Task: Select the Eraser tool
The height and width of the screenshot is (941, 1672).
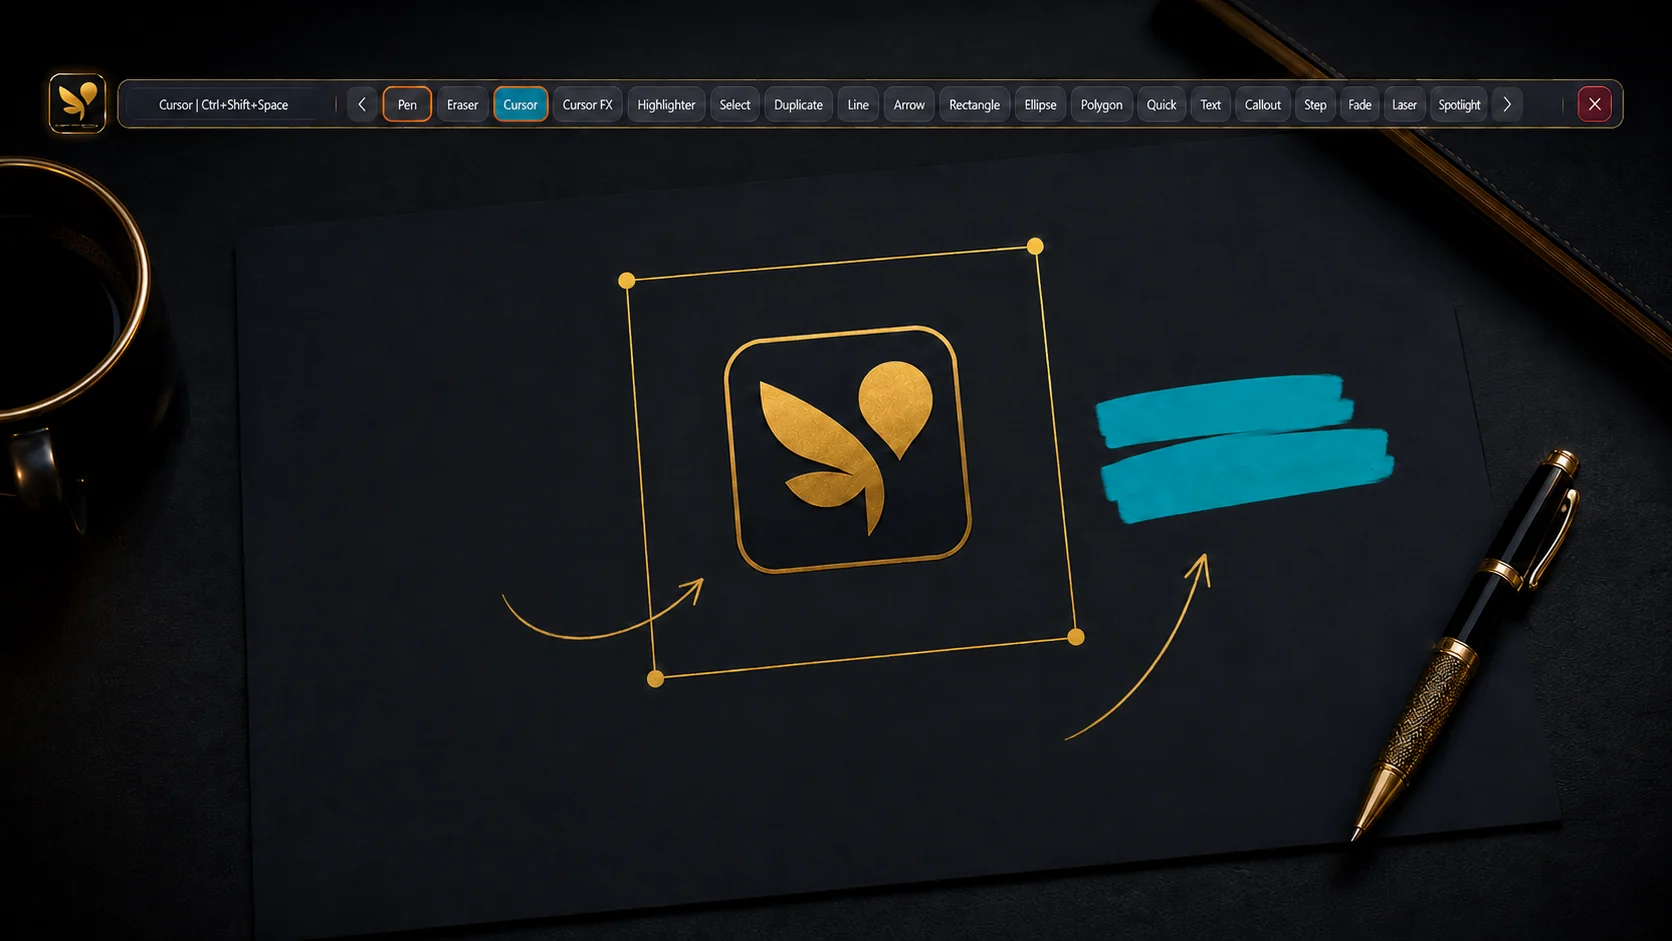Action: pyautogui.click(x=462, y=104)
